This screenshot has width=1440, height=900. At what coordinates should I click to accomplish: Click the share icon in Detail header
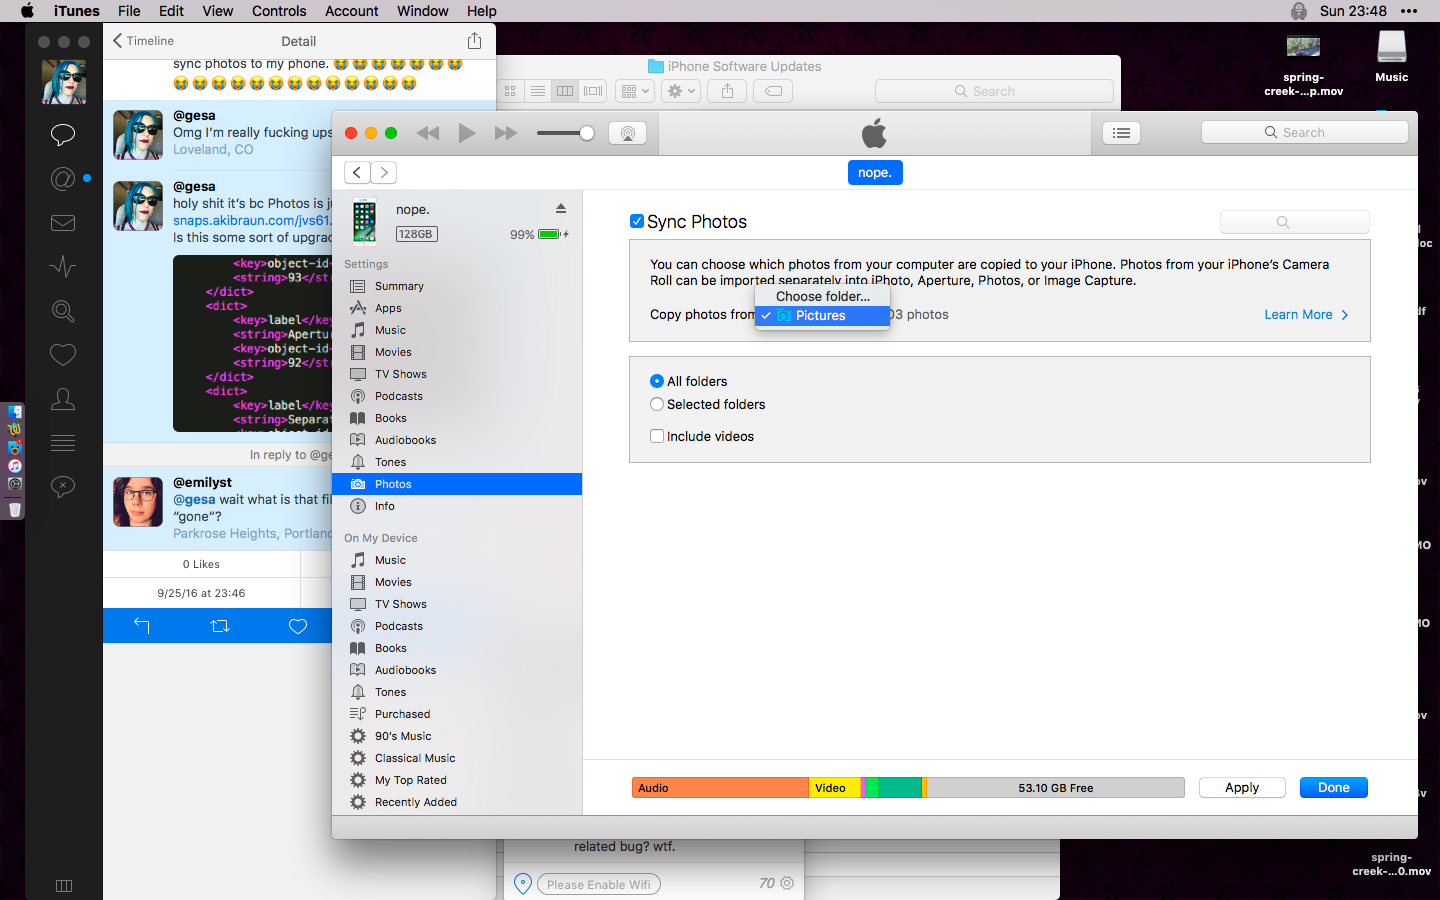click(x=474, y=41)
